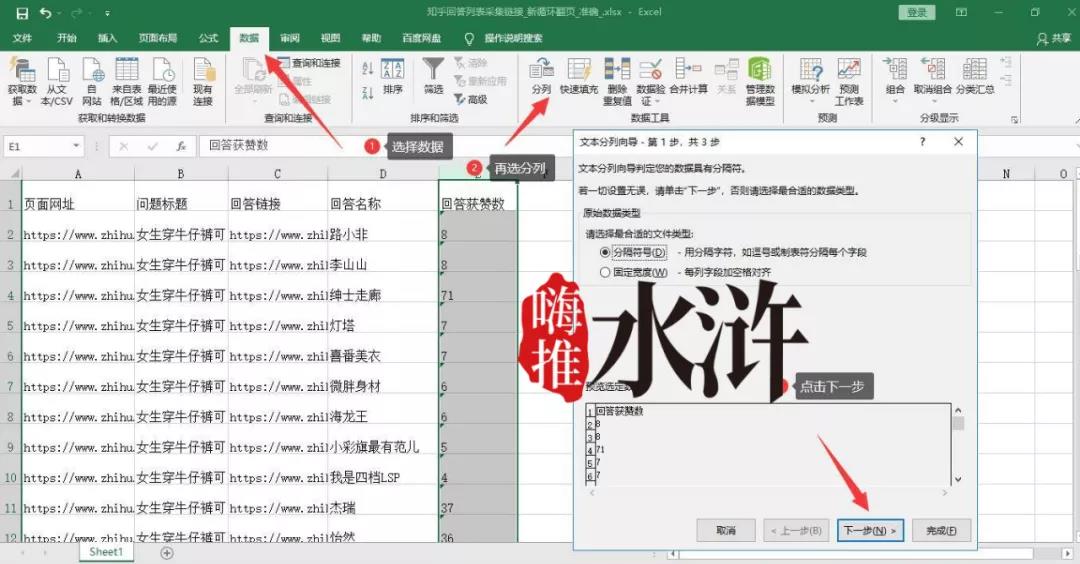Open the 排序 (Sort) dialog icon
The width and height of the screenshot is (1080, 564).
(393, 70)
